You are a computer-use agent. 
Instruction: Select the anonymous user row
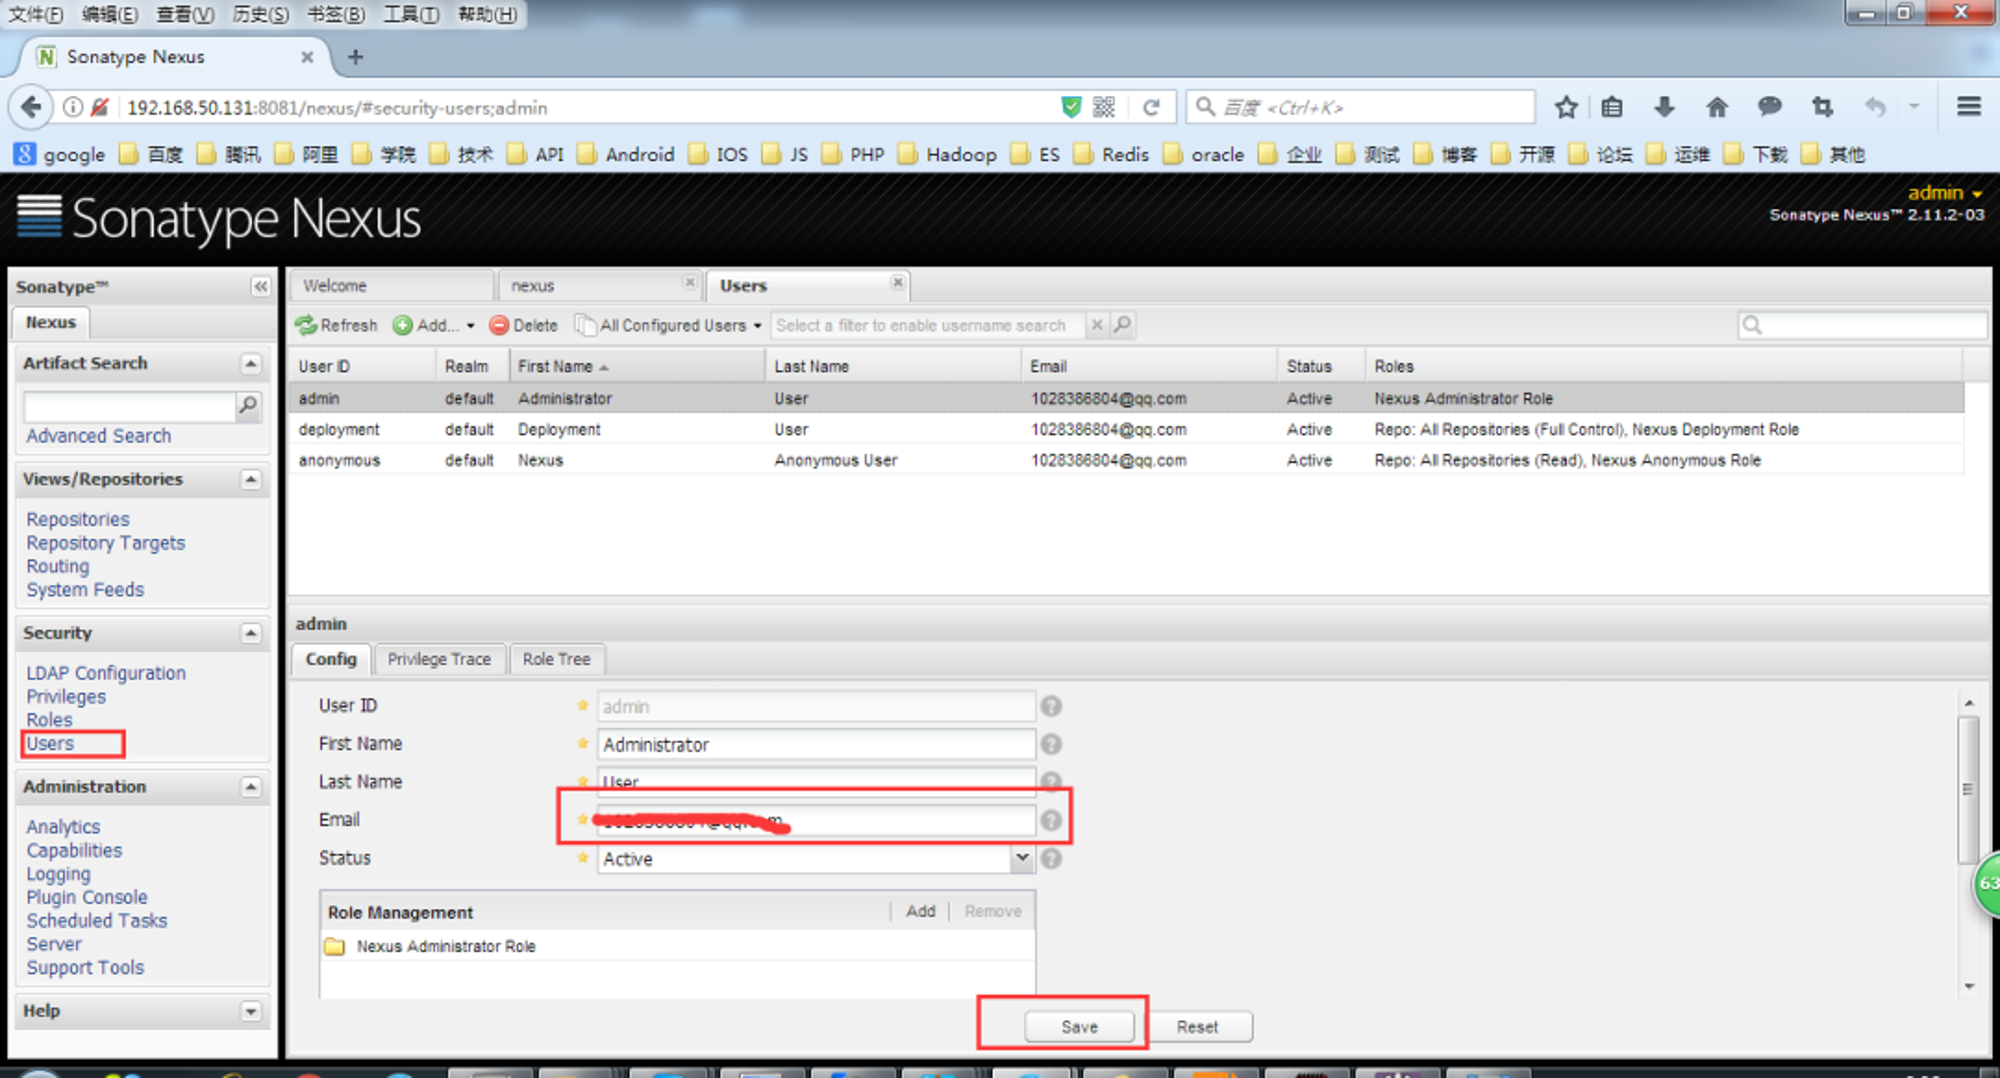tap(1126, 460)
